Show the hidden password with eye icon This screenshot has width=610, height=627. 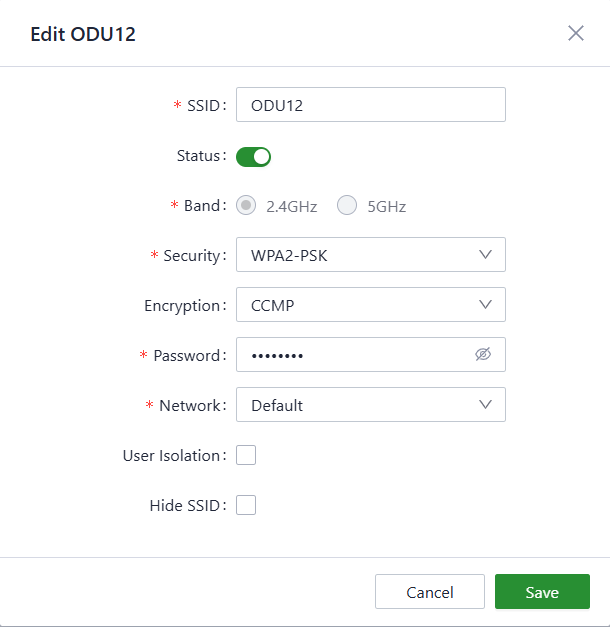(x=484, y=355)
